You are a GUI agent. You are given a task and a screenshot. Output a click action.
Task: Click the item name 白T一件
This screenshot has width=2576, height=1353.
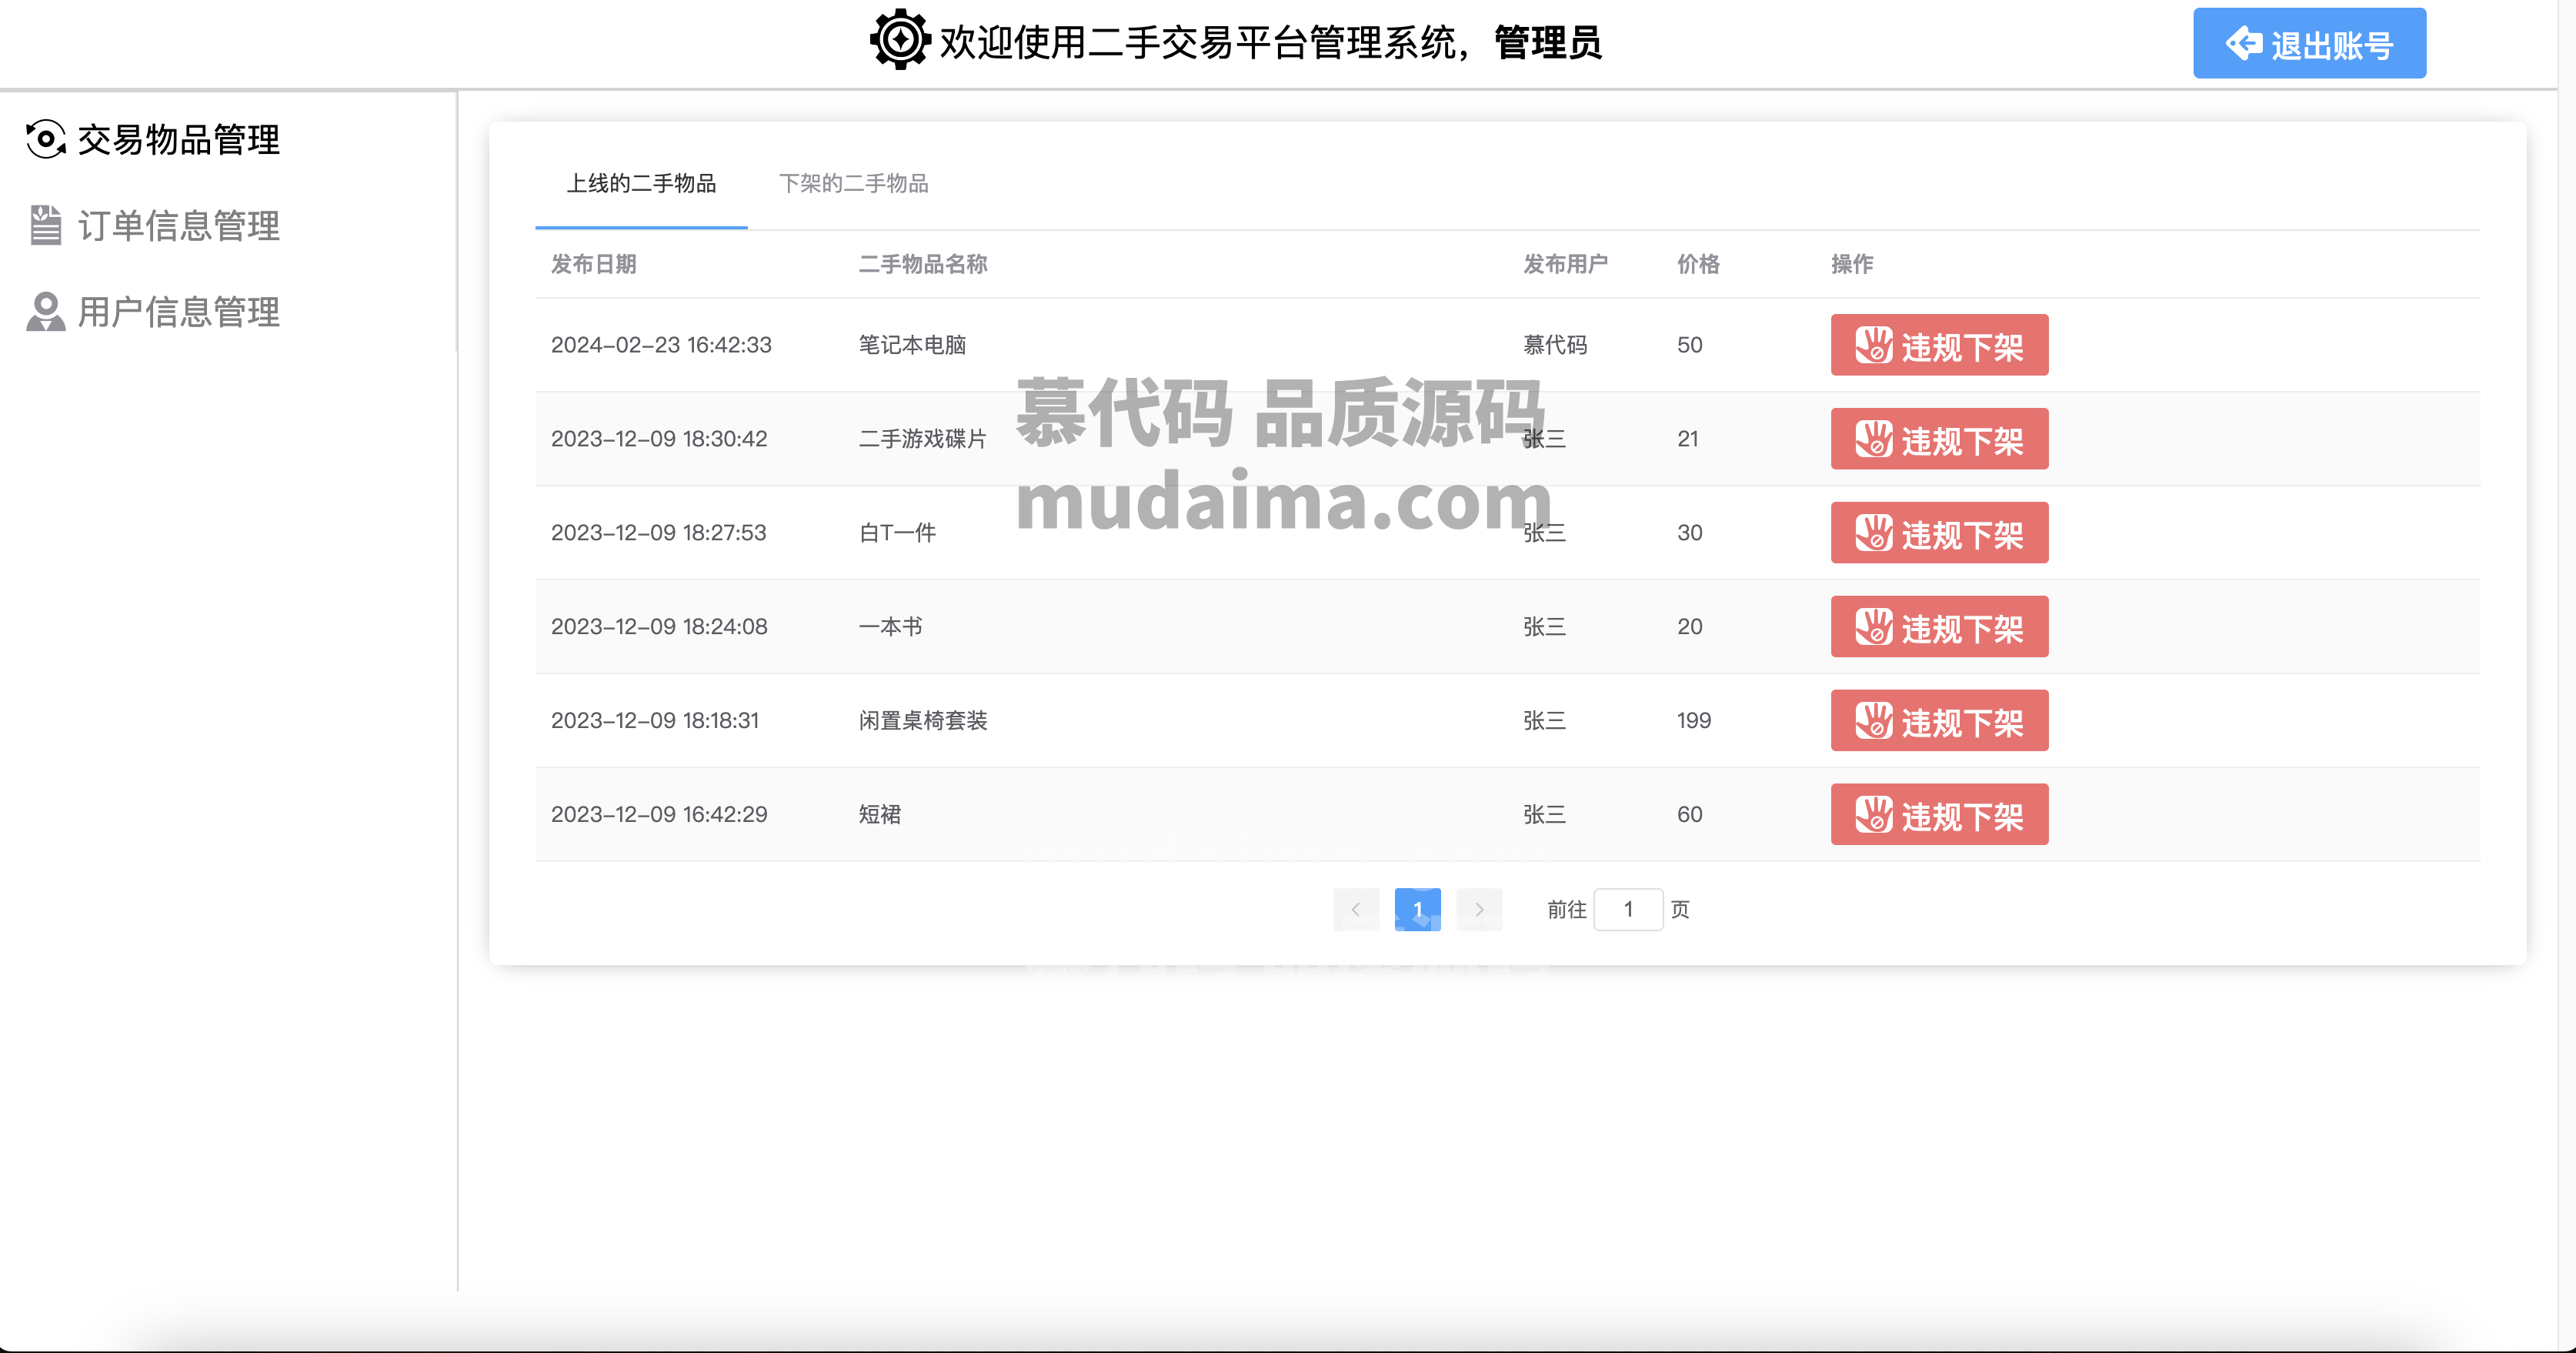[x=897, y=533]
